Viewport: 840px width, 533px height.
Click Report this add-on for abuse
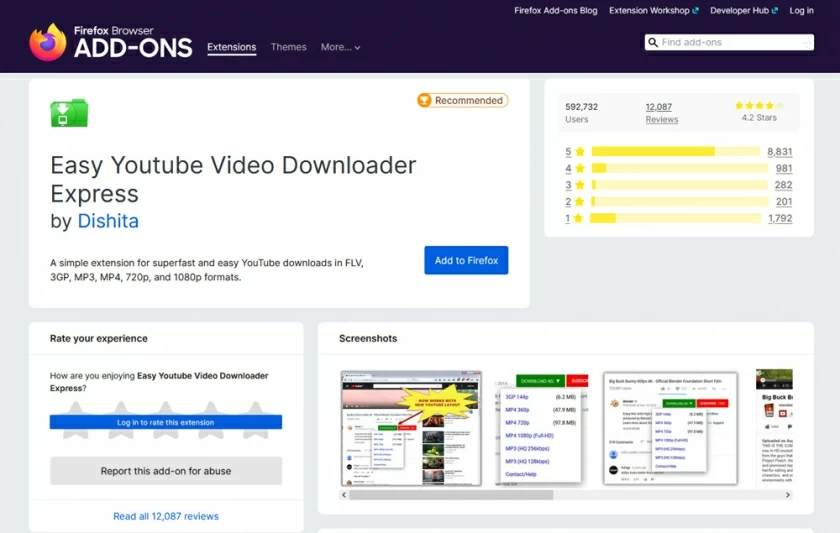tap(166, 471)
